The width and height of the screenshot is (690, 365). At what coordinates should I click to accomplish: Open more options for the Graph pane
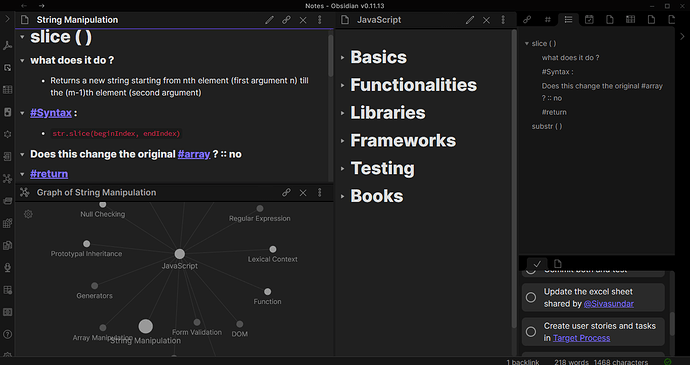(320, 192)
